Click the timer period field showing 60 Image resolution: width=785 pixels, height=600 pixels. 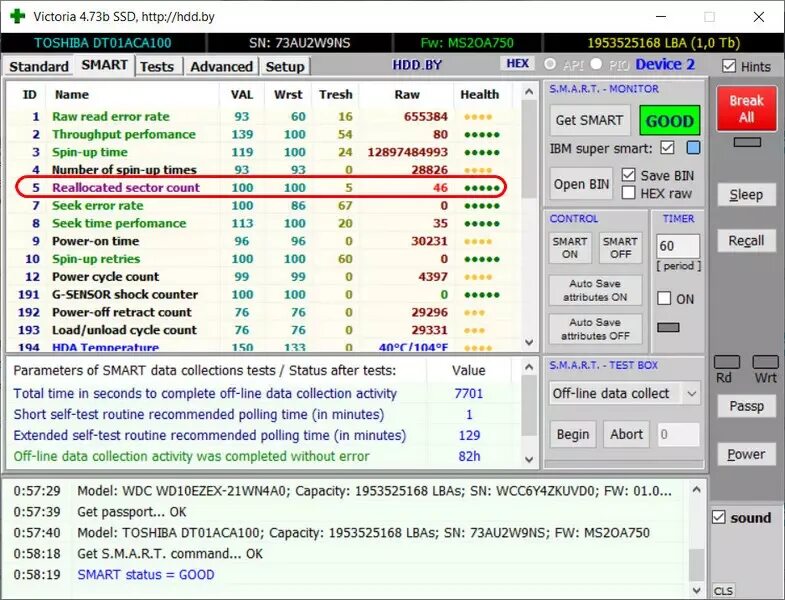point(678,246)
